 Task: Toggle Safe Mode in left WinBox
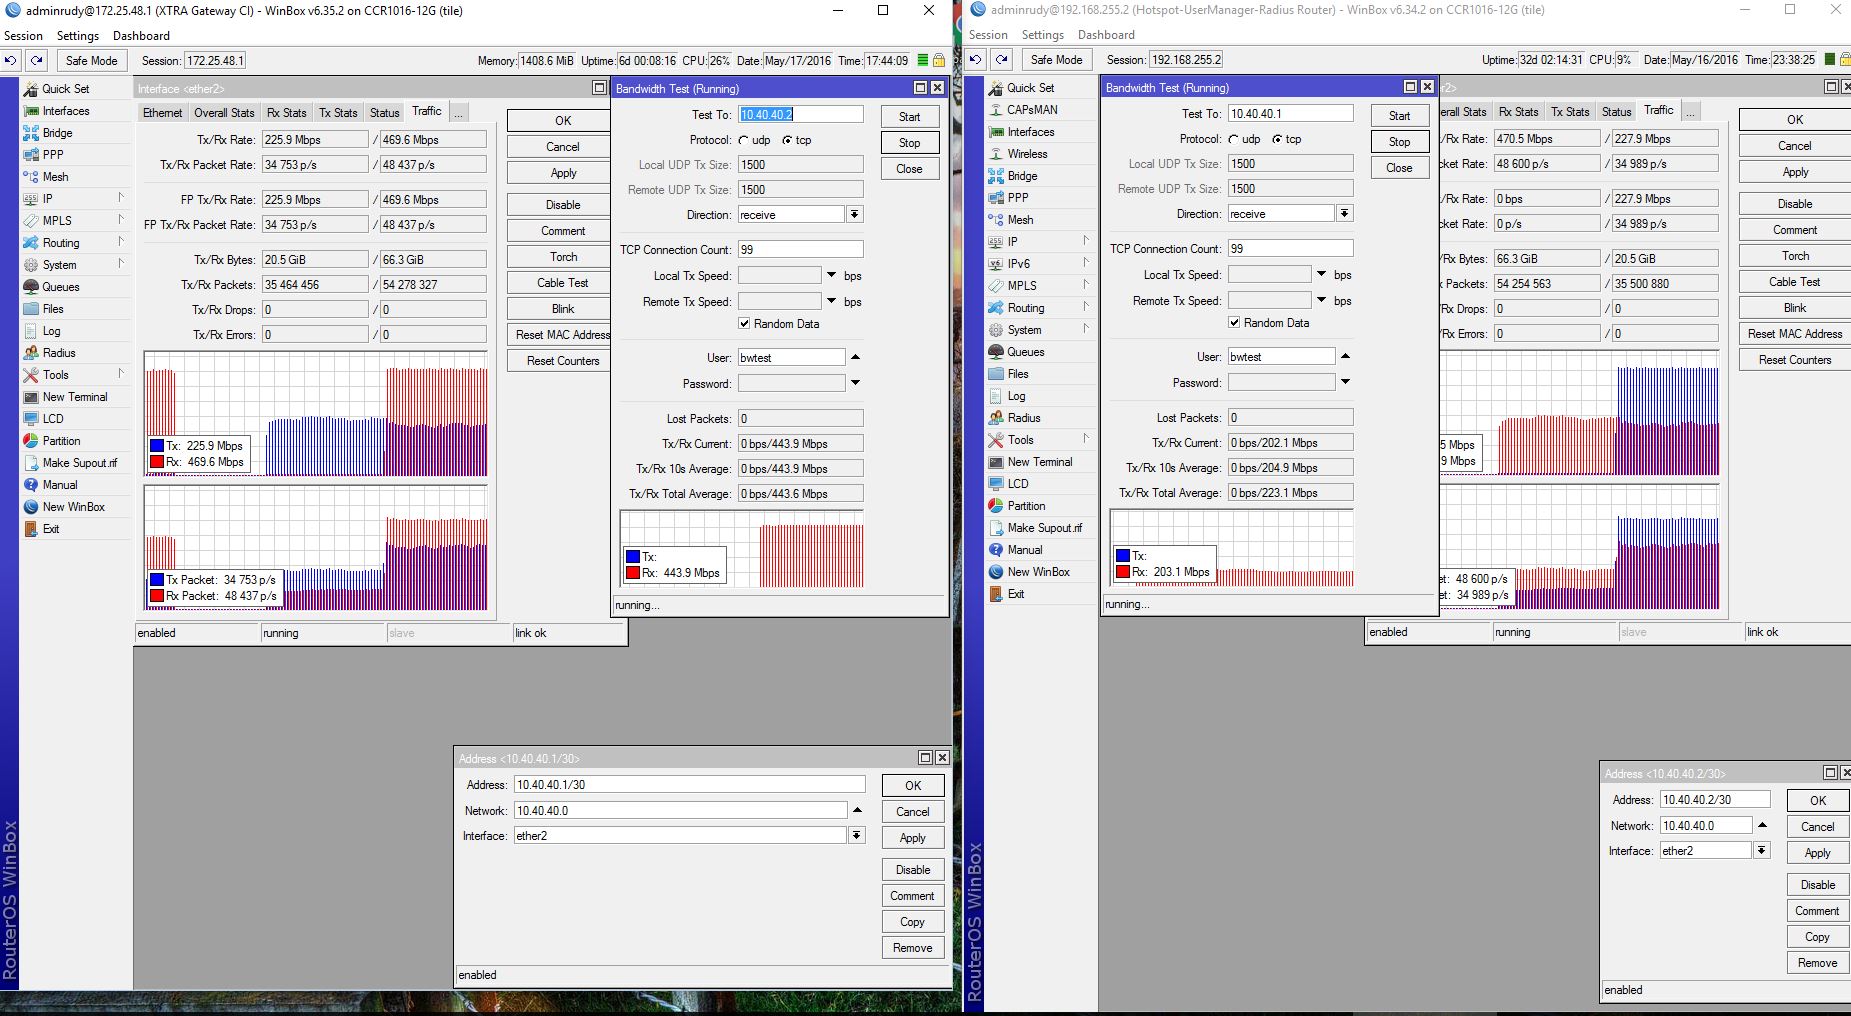91,60
